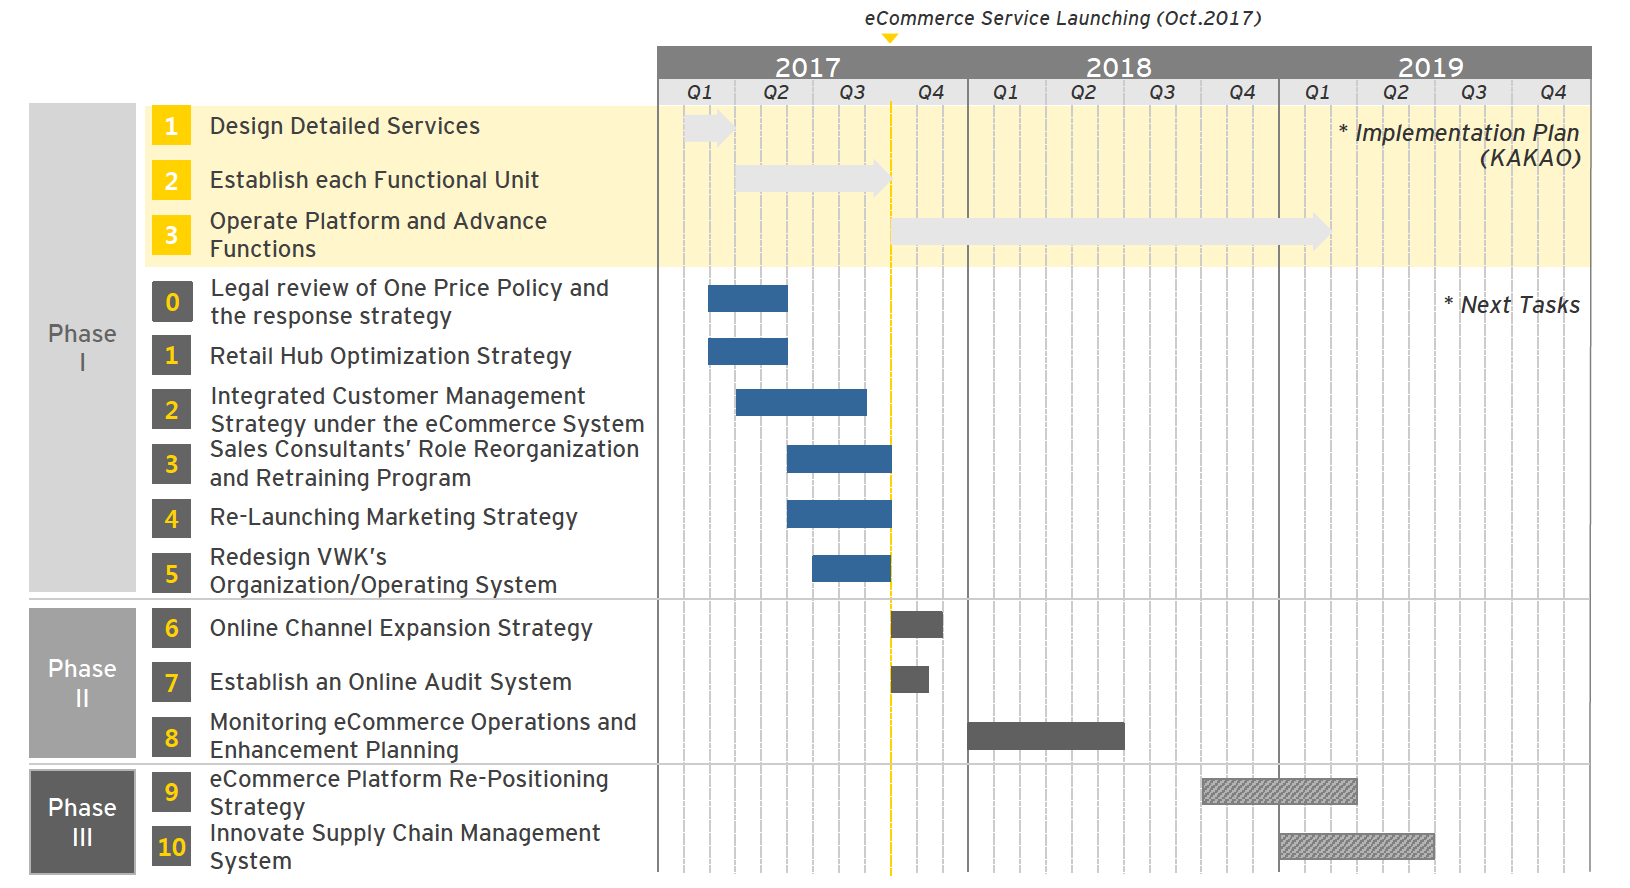Image resolution: width=1630 pixels, height=888 pixels.
Task: Click the grey number 4 badge for Re-Launching Marketing
Action: coord(171,519)
